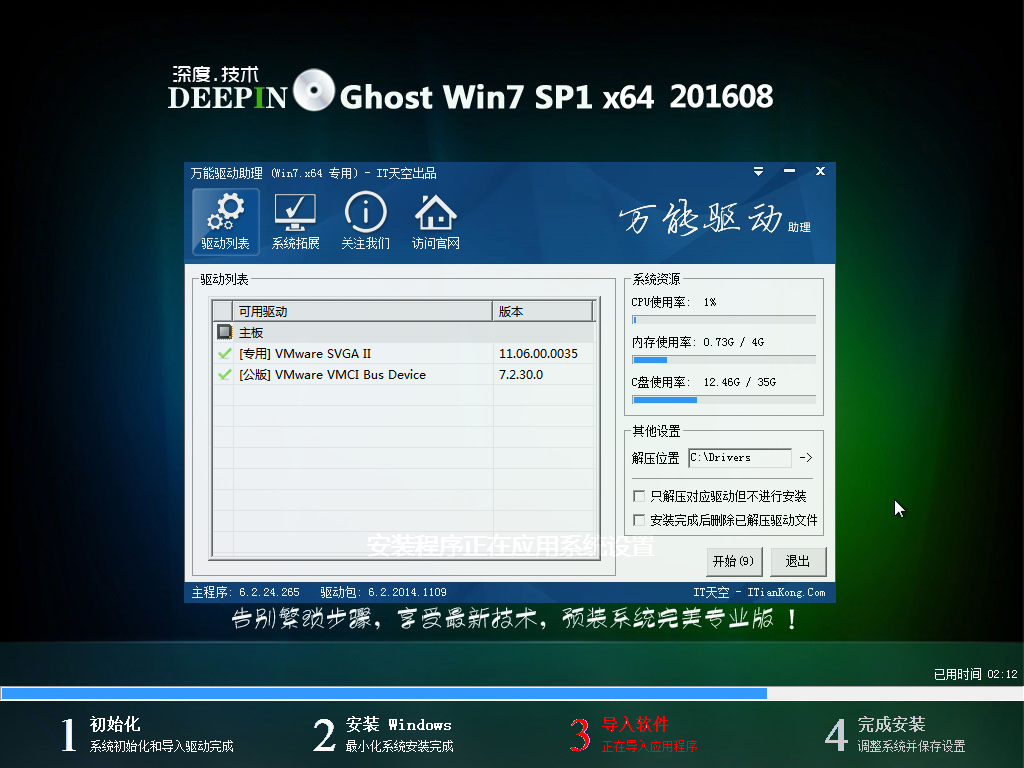This screenshot has width=1024, height=768.
Task: Click the green checkmark beside VMware SVGA II
Action: click(x=225, y=353)
